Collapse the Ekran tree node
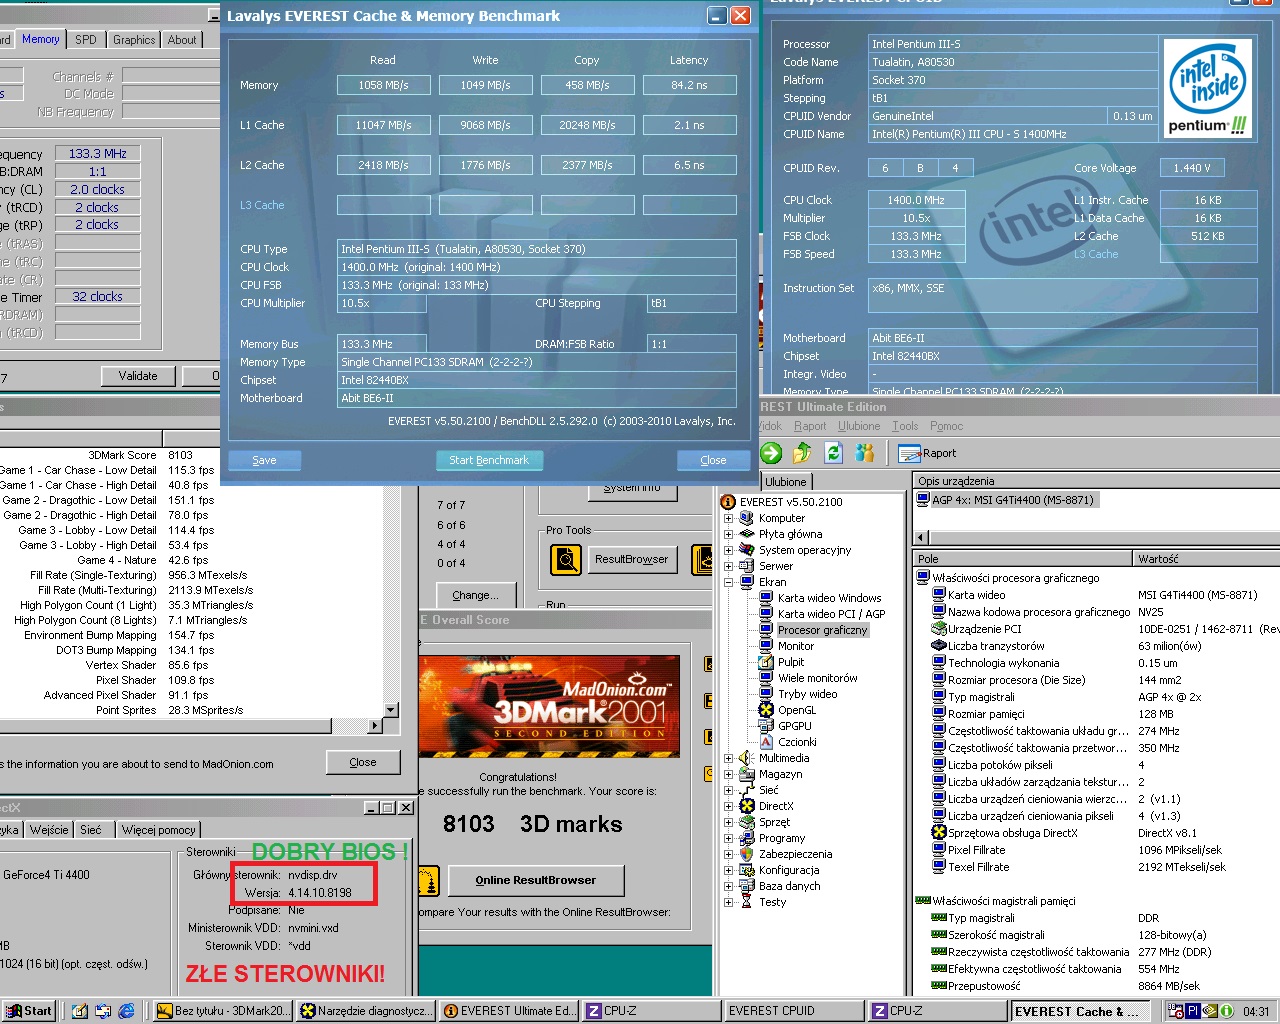Image resolution: width=1280 pixels, height=1024 pixels. (729, 582)
